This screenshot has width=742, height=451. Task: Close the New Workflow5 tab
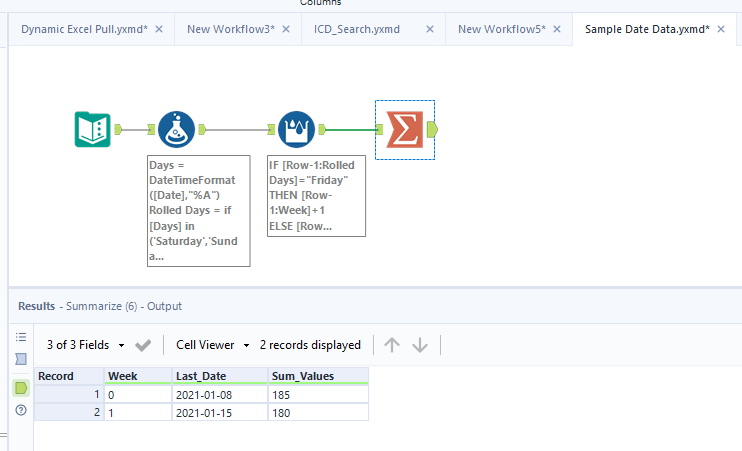(557, 29)
